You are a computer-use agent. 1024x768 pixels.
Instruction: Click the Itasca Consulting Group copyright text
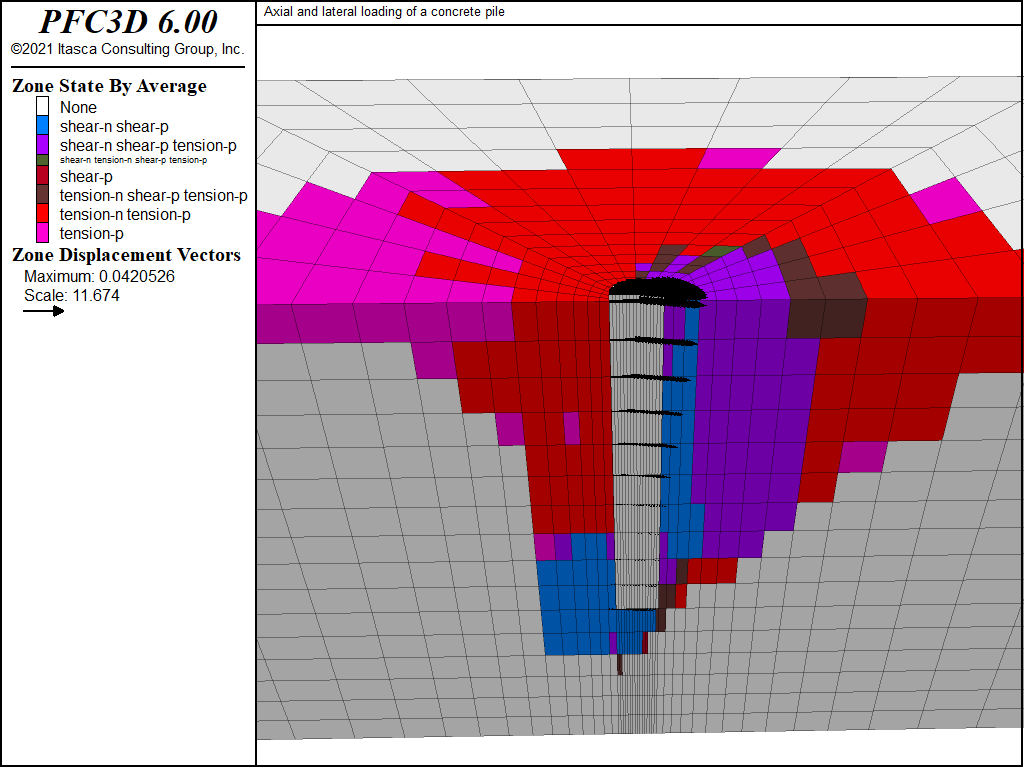point(127,49)
